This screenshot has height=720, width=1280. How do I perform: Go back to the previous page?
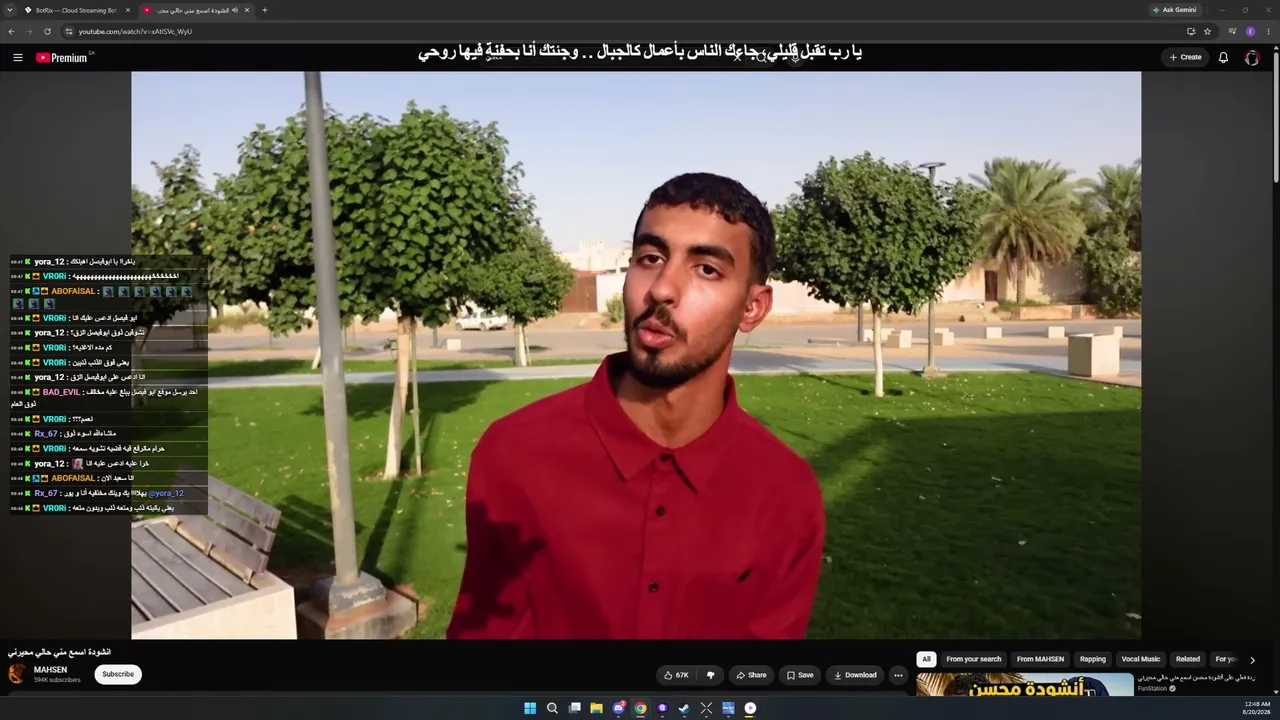[12, 31]
